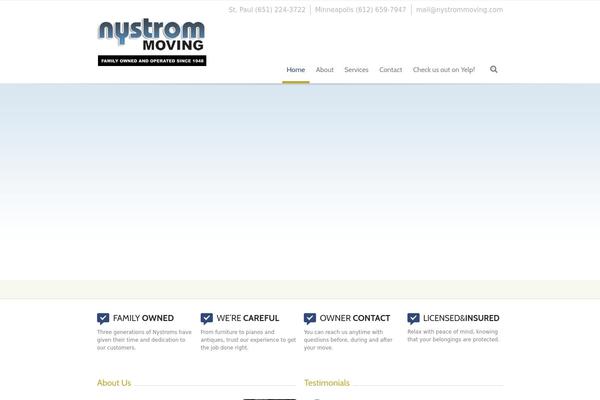Open the Contact menu item

click(x=390, y=70)
